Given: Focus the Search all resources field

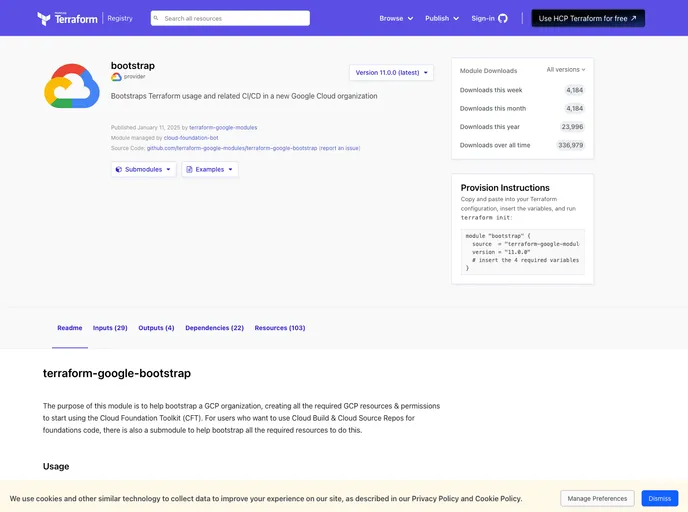Looking at the screenshot, I should [x=230, y=18].
